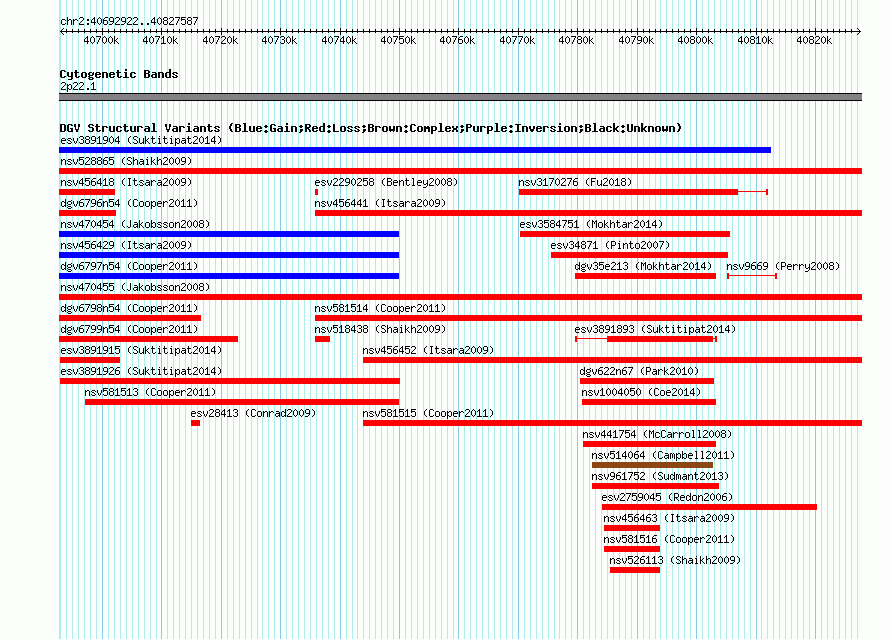Image resolution: width=890 pixels, height=639 pixels.
Task: Click the gray 2p22.1 cytogenetic band bar
Action: 460,97
